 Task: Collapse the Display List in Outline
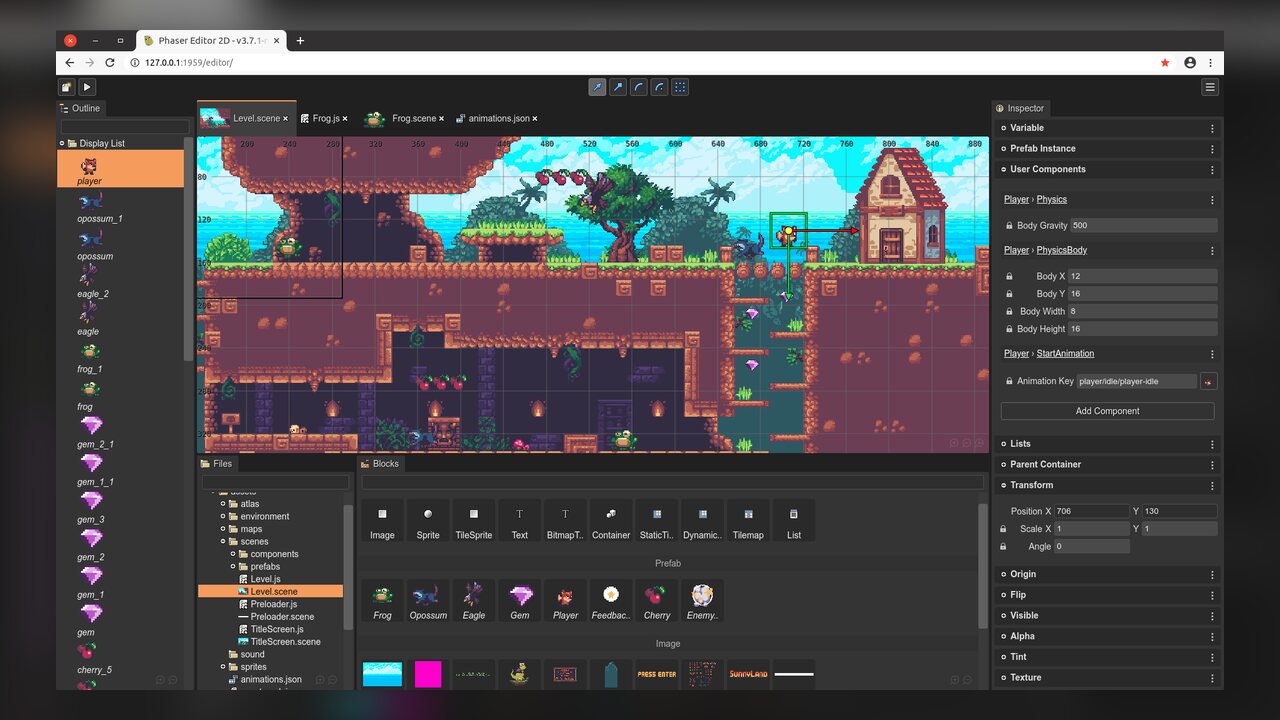pos(62,143)
